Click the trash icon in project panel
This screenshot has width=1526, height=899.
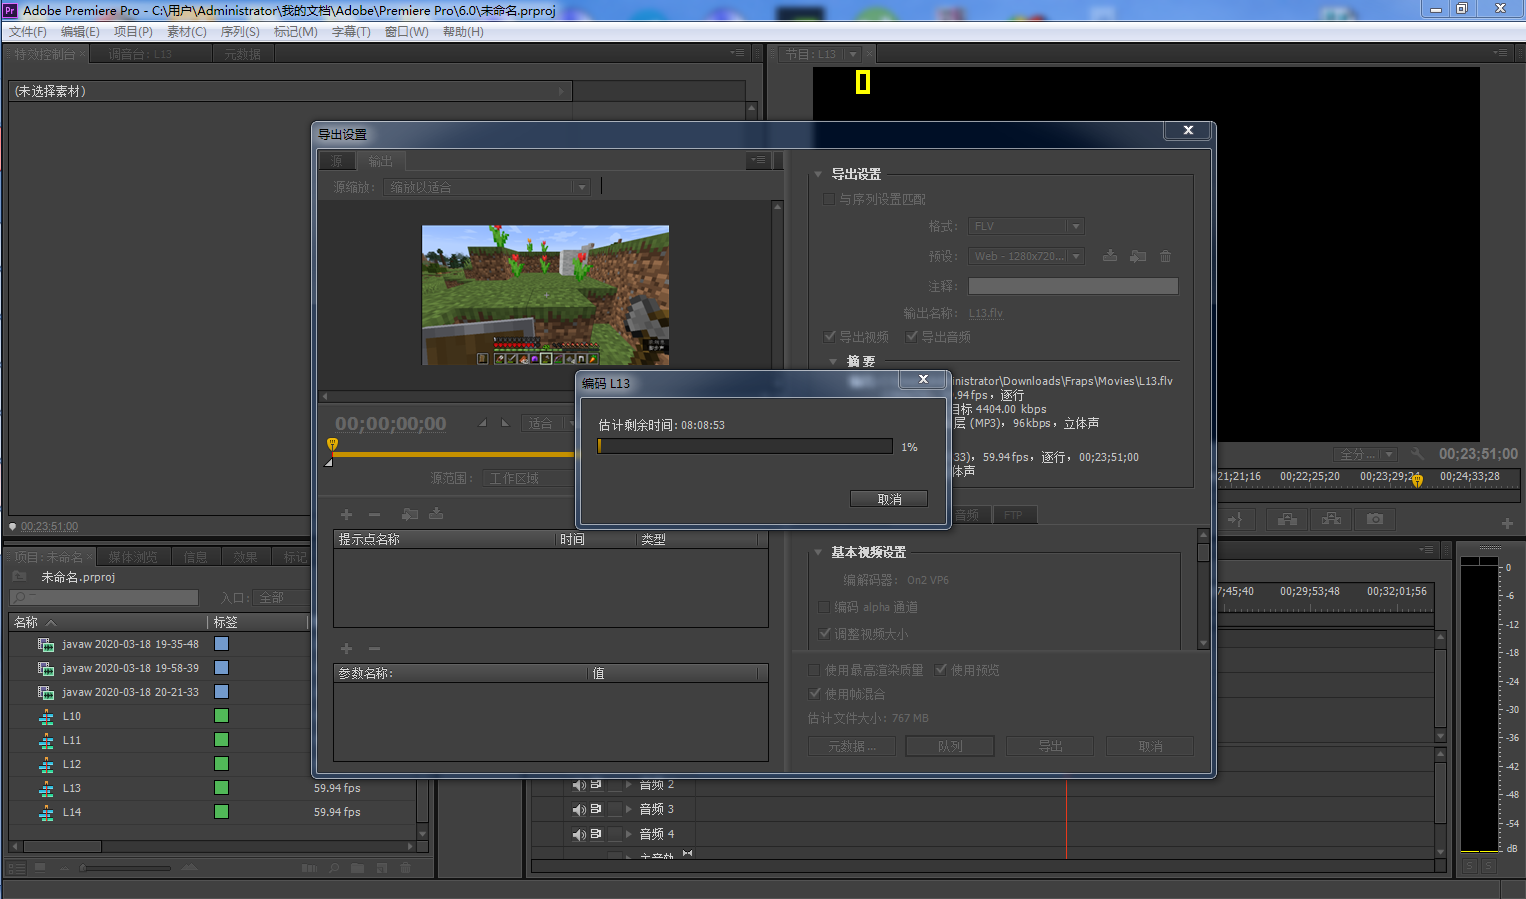point(405,868)
